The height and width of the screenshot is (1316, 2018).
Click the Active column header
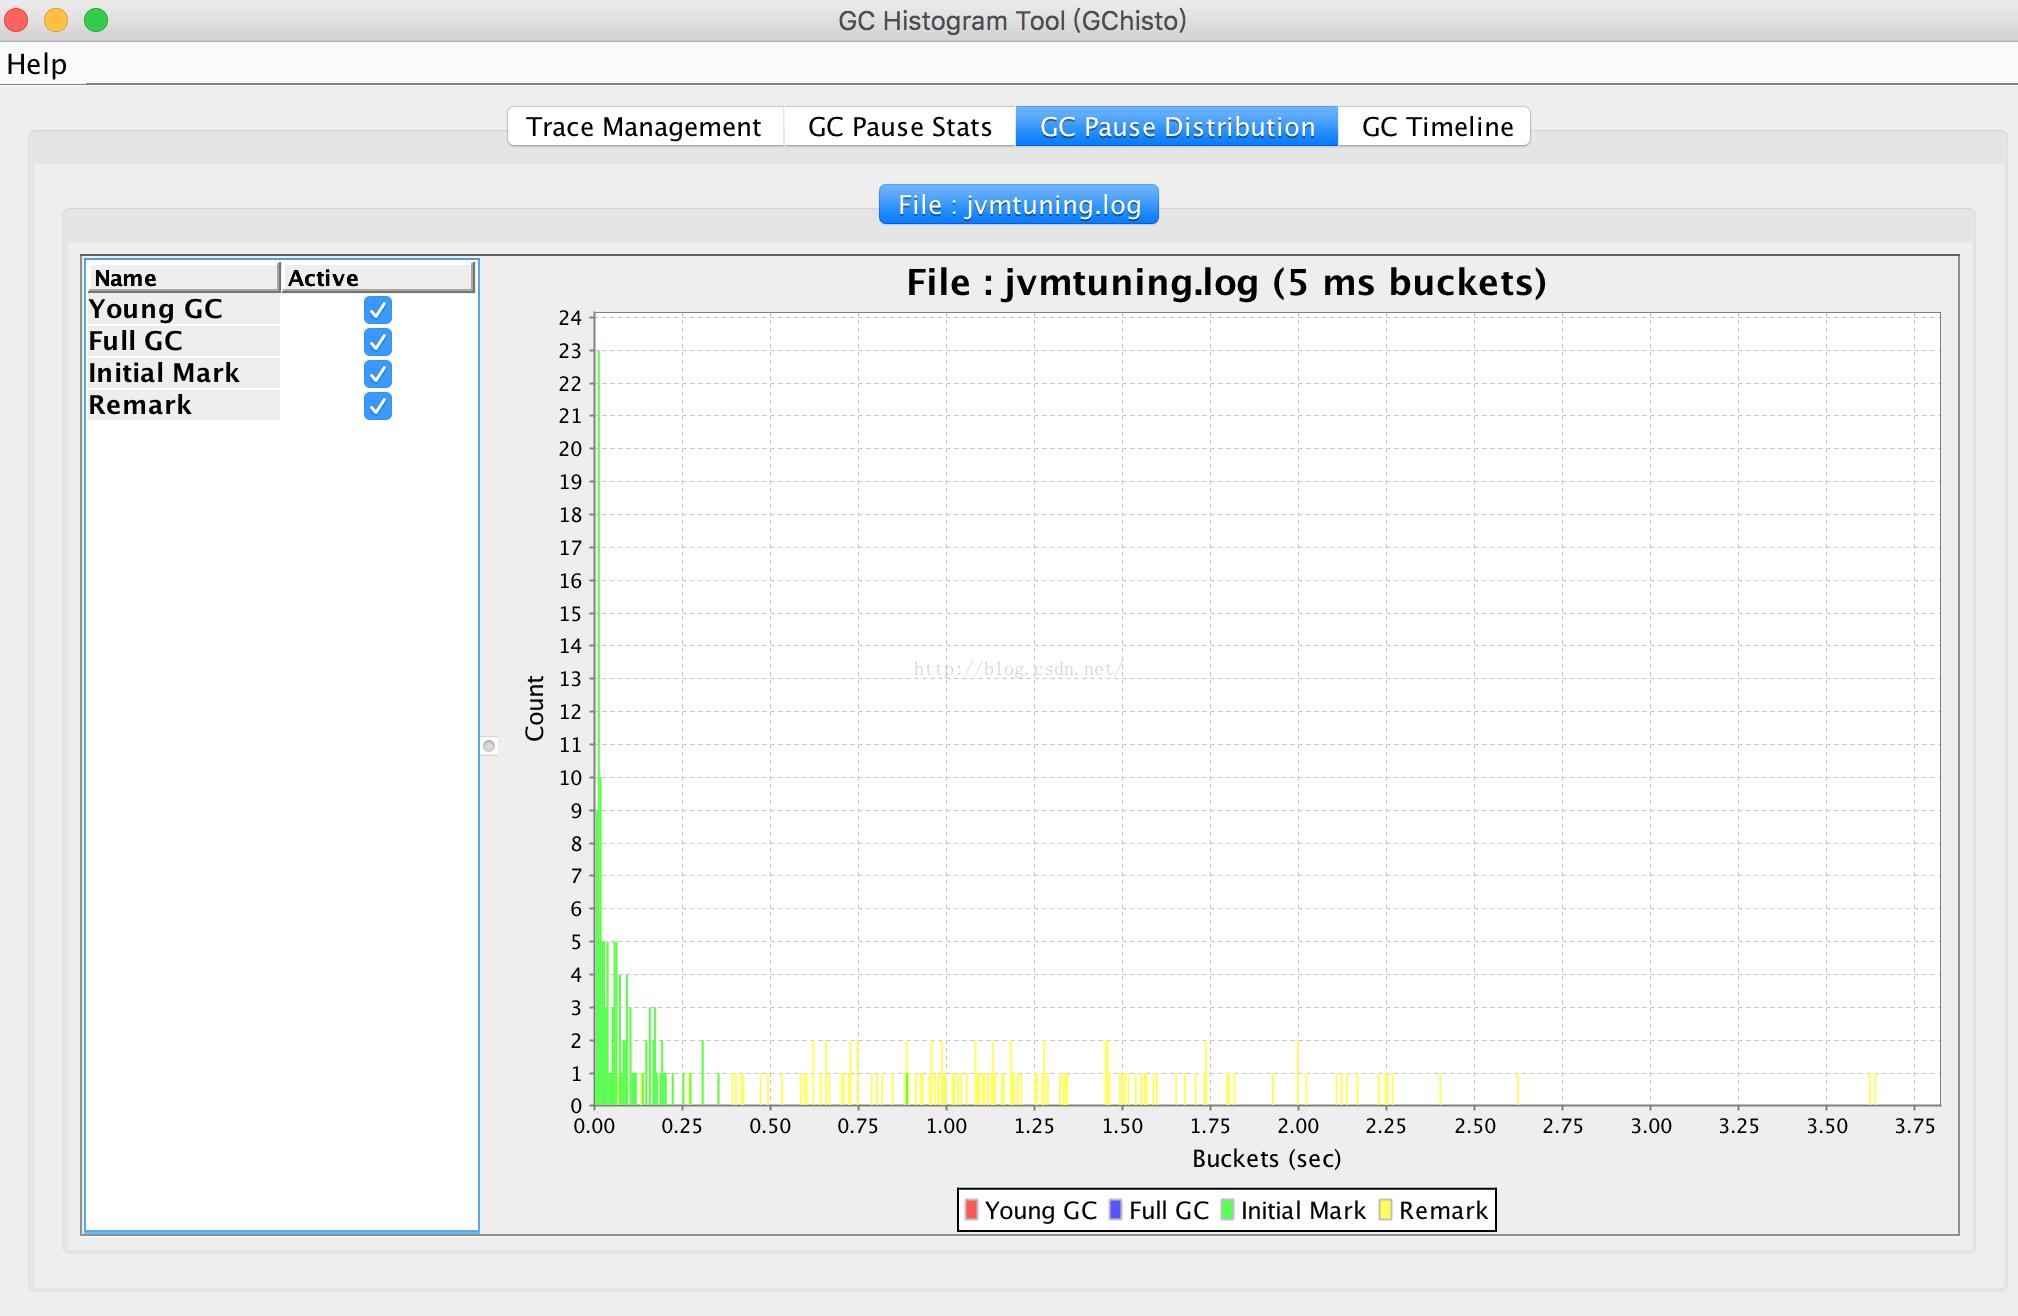click(x=377, y=277)
